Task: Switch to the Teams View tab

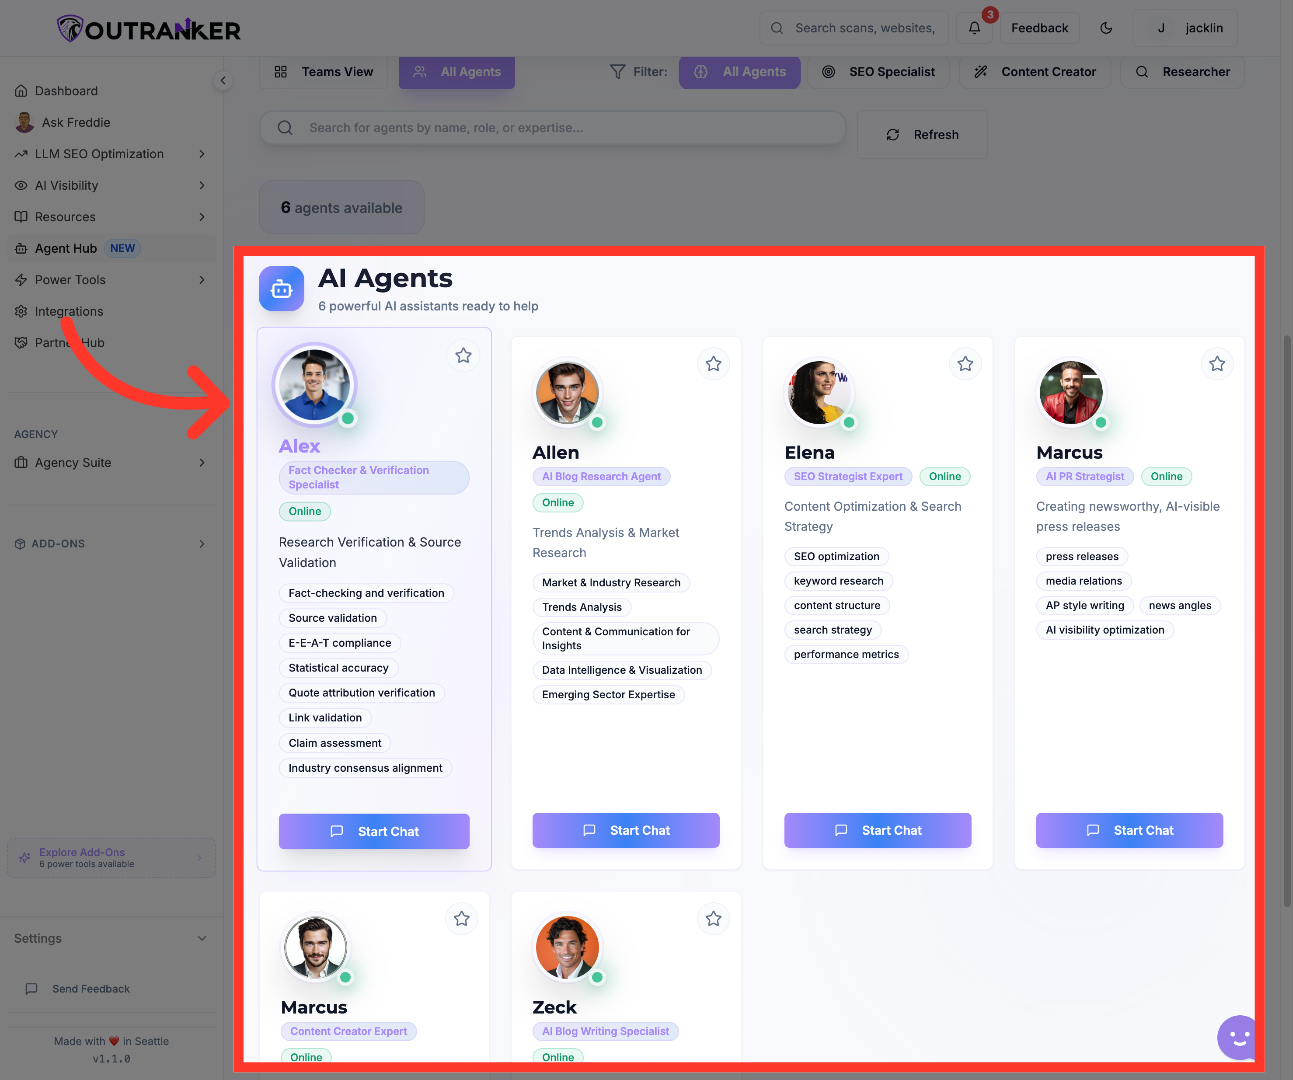Action: tap(324, 72)
